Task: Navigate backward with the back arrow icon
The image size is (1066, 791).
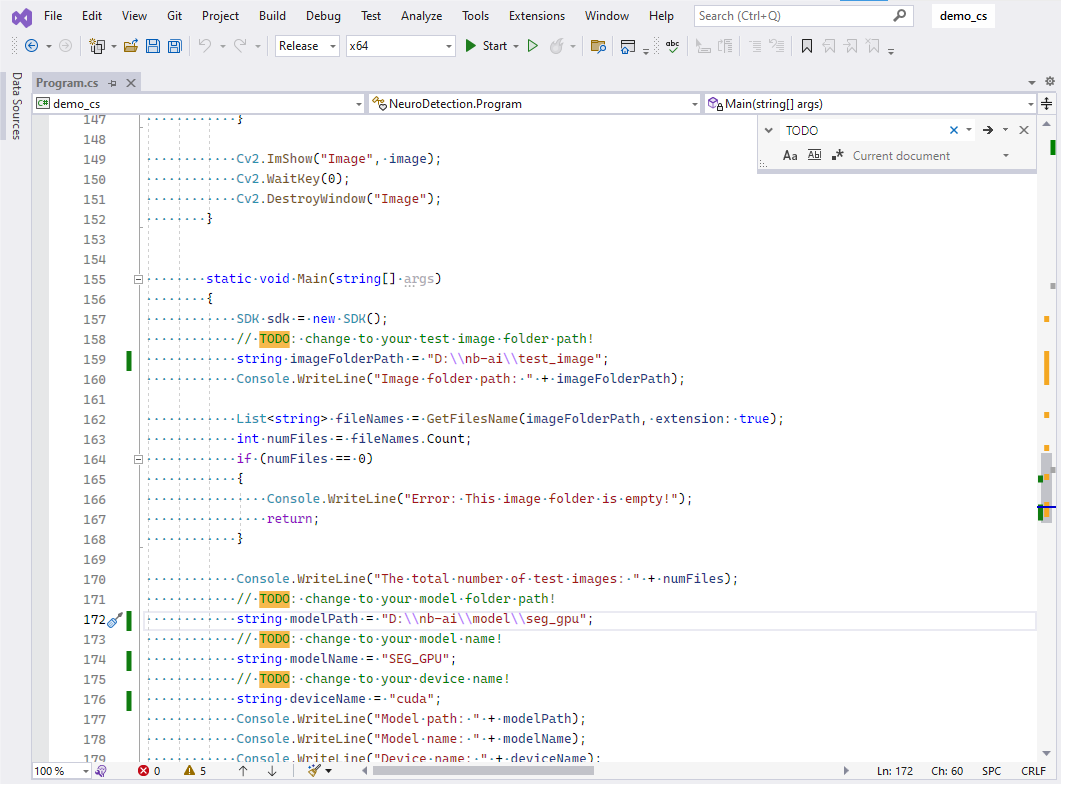Action: (31, 46)
